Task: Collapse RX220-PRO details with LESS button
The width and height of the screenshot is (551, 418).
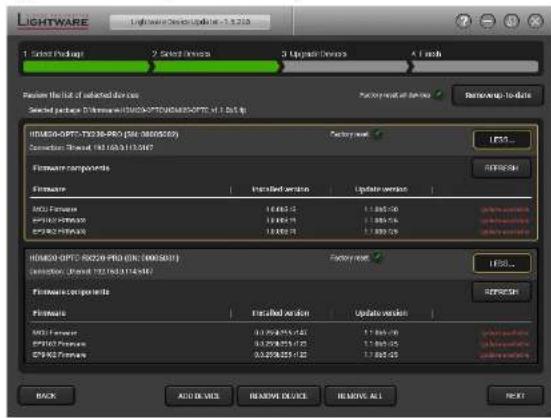Action: coord(502,263)
